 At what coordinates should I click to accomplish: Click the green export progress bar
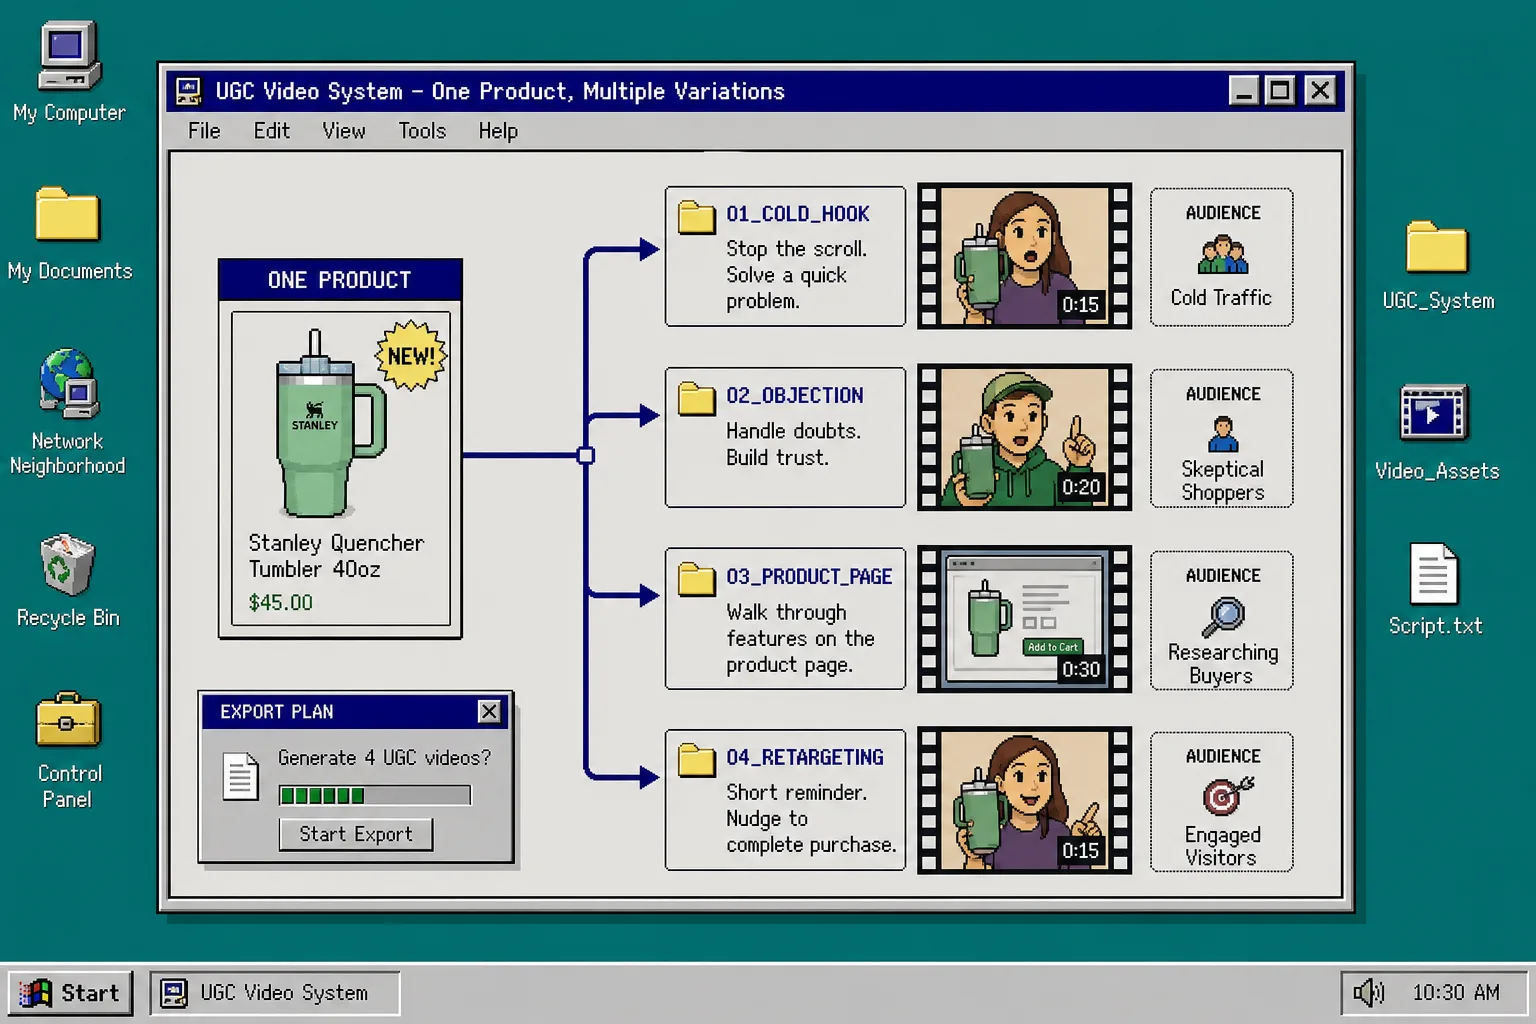click(x=375, y=795)
